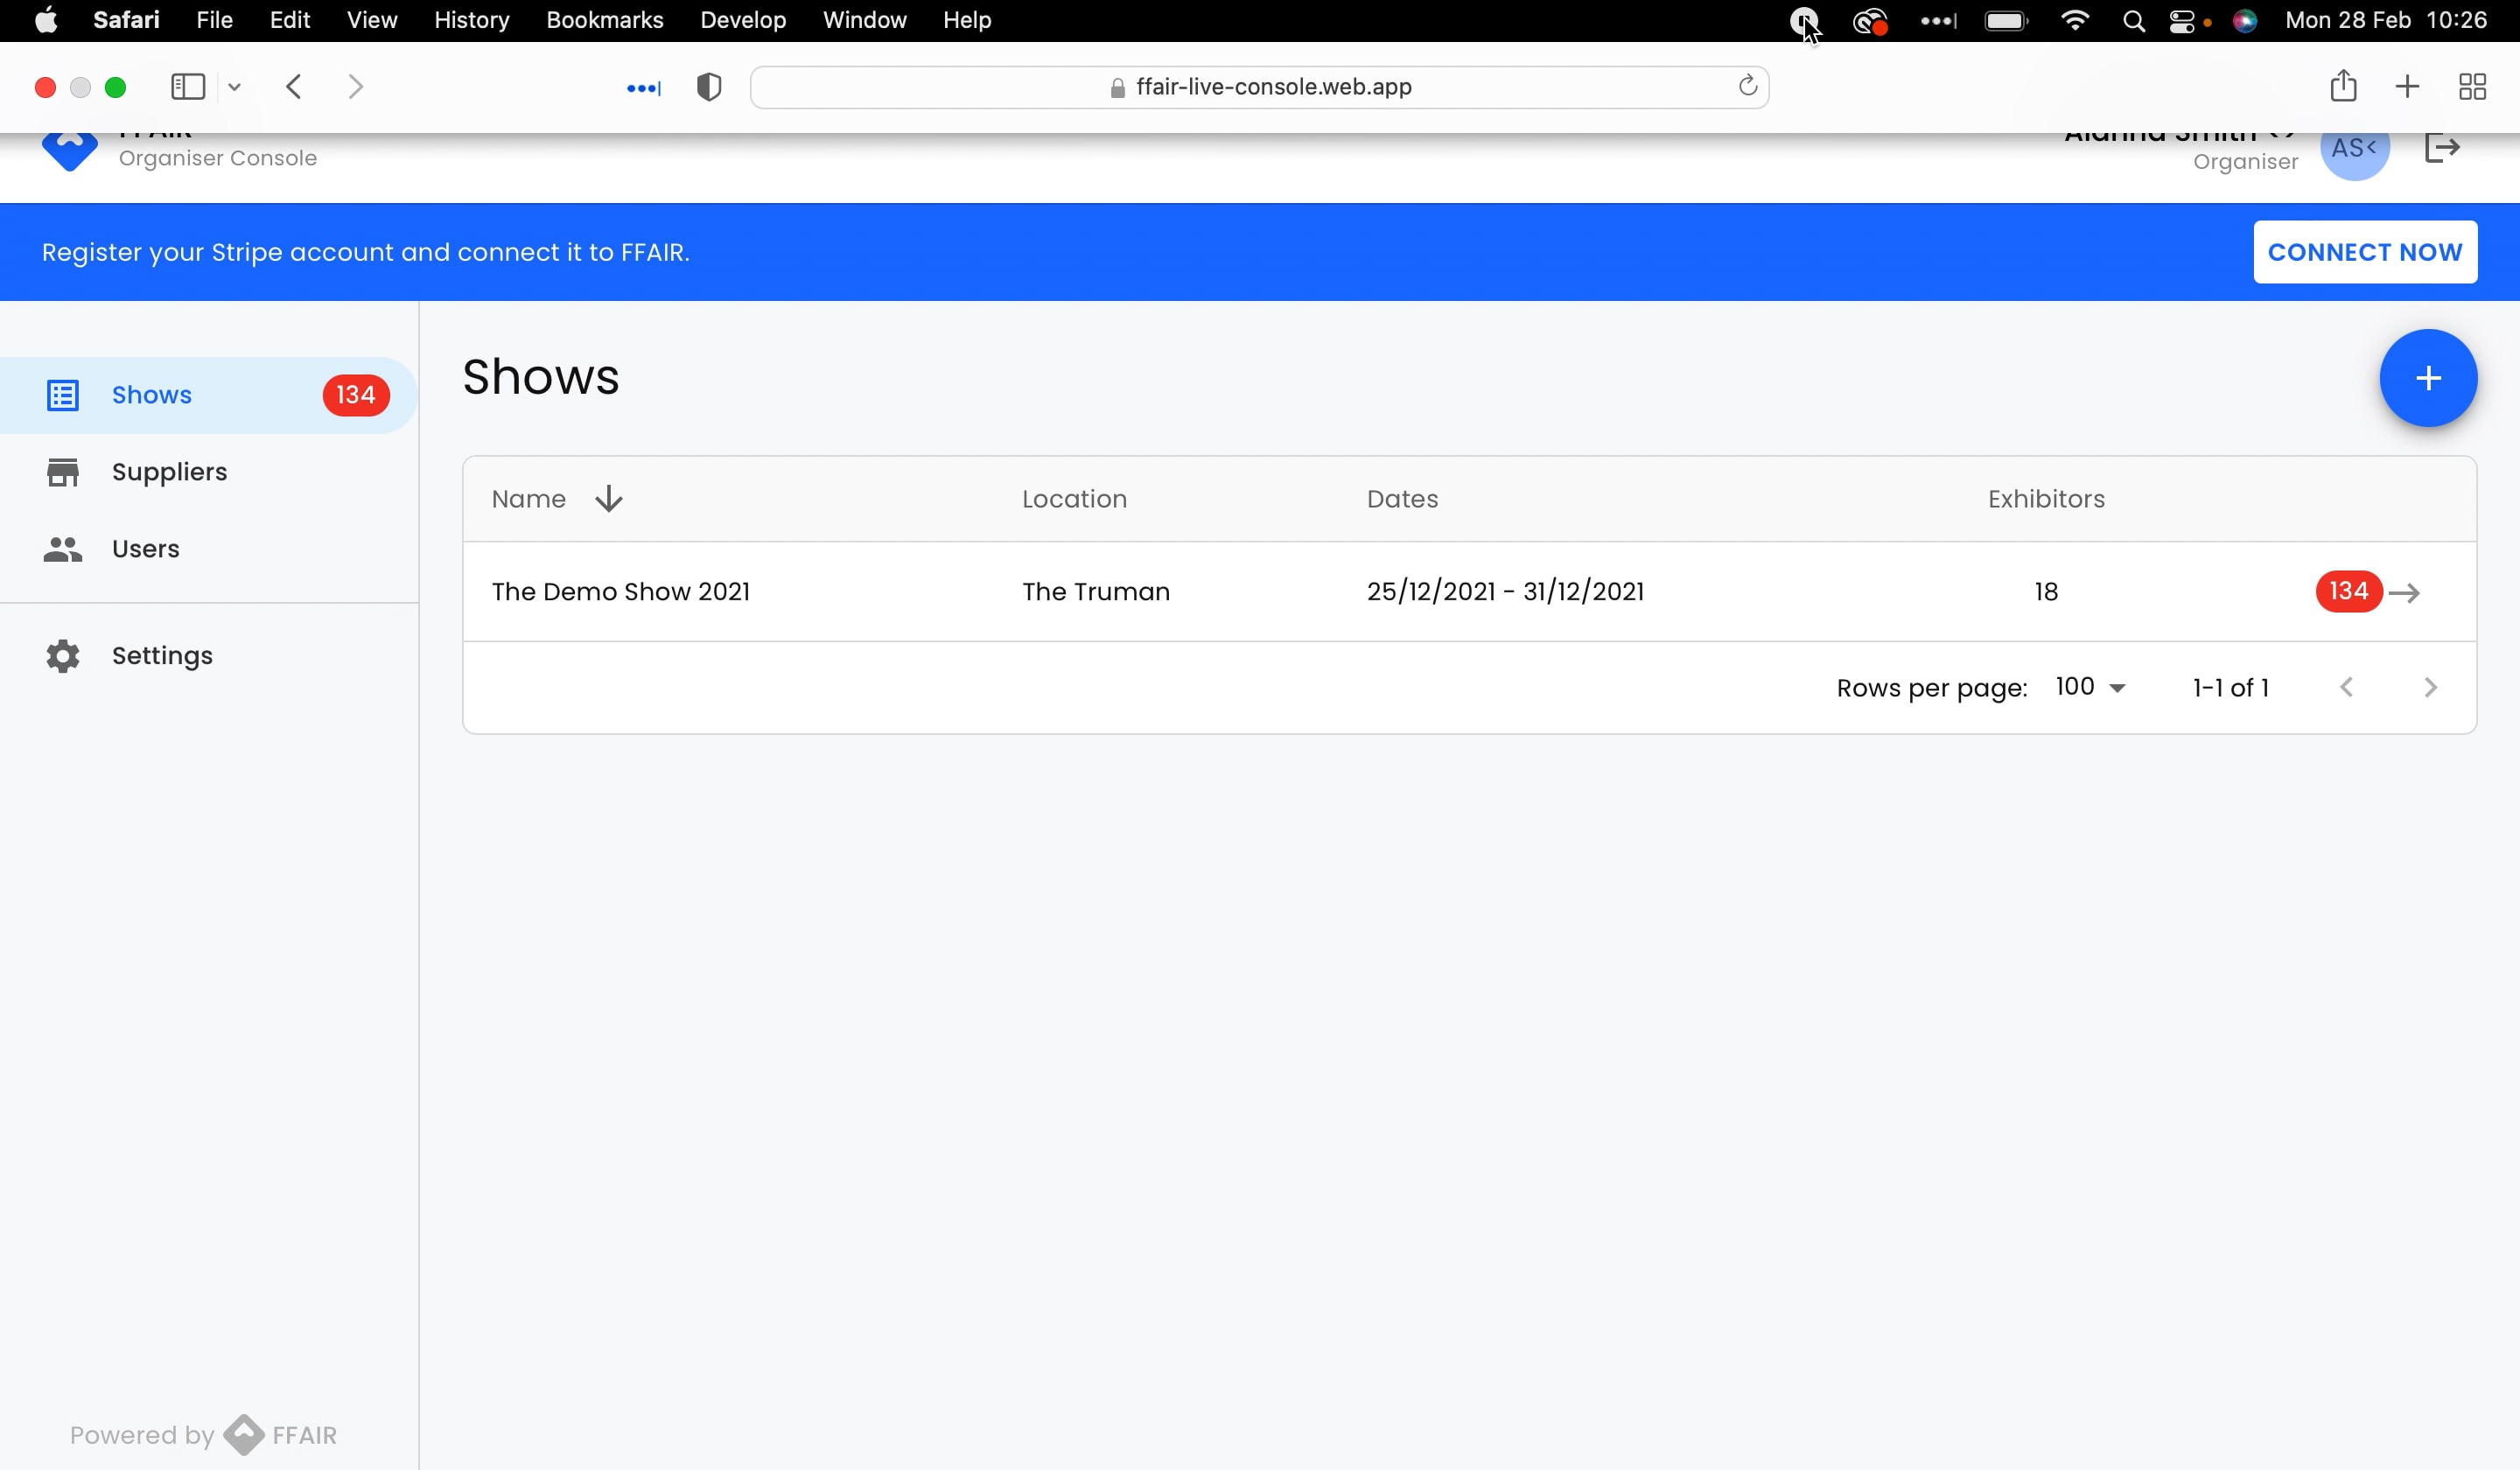Open Demo Show via row arrow

pos(2404,593)
